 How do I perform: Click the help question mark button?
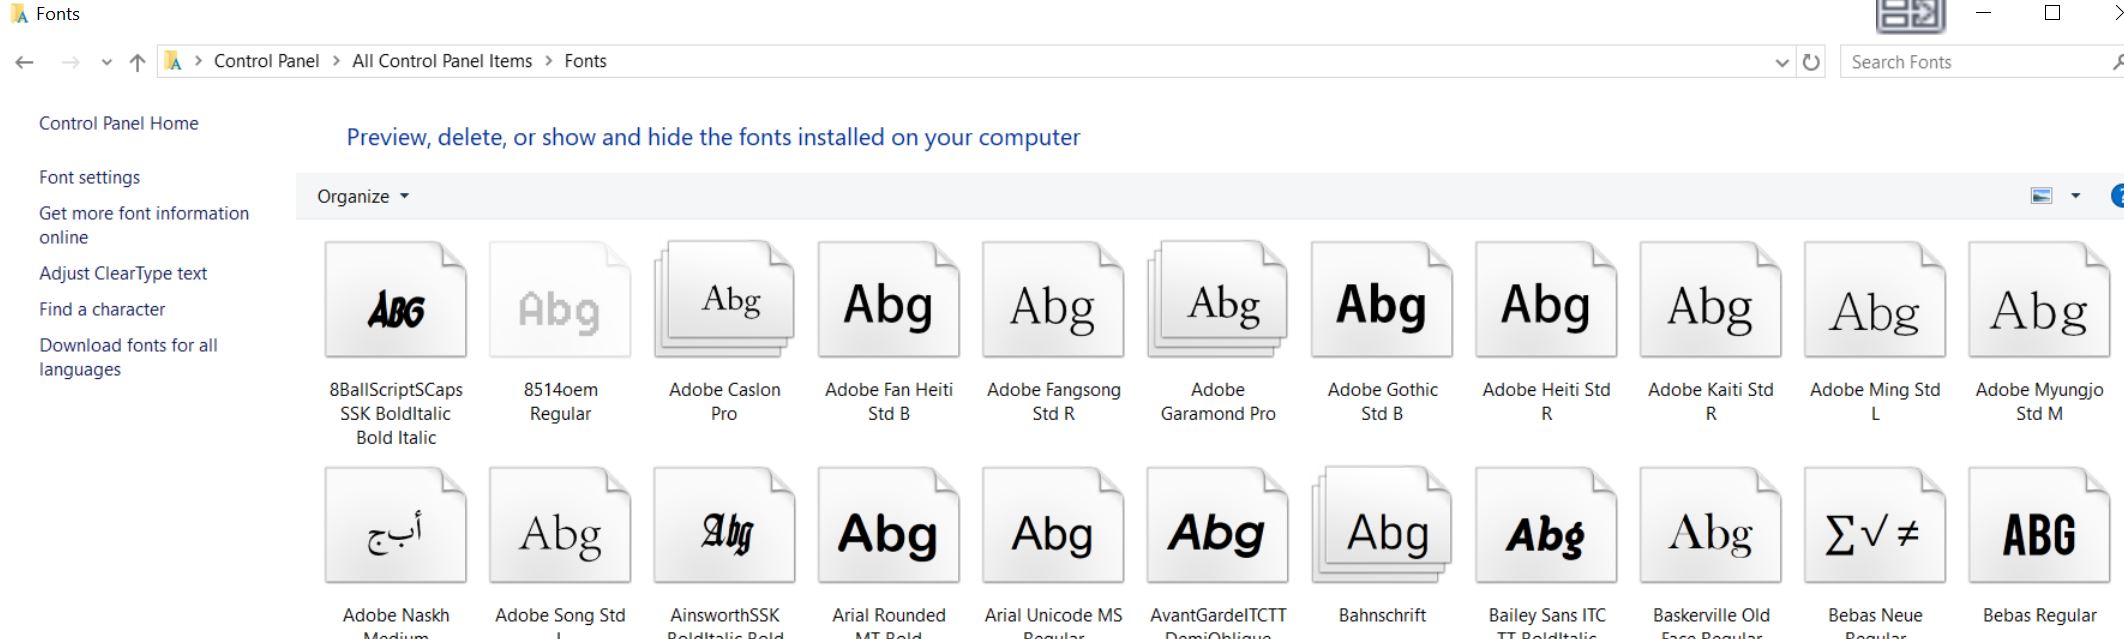point(2117,196)
